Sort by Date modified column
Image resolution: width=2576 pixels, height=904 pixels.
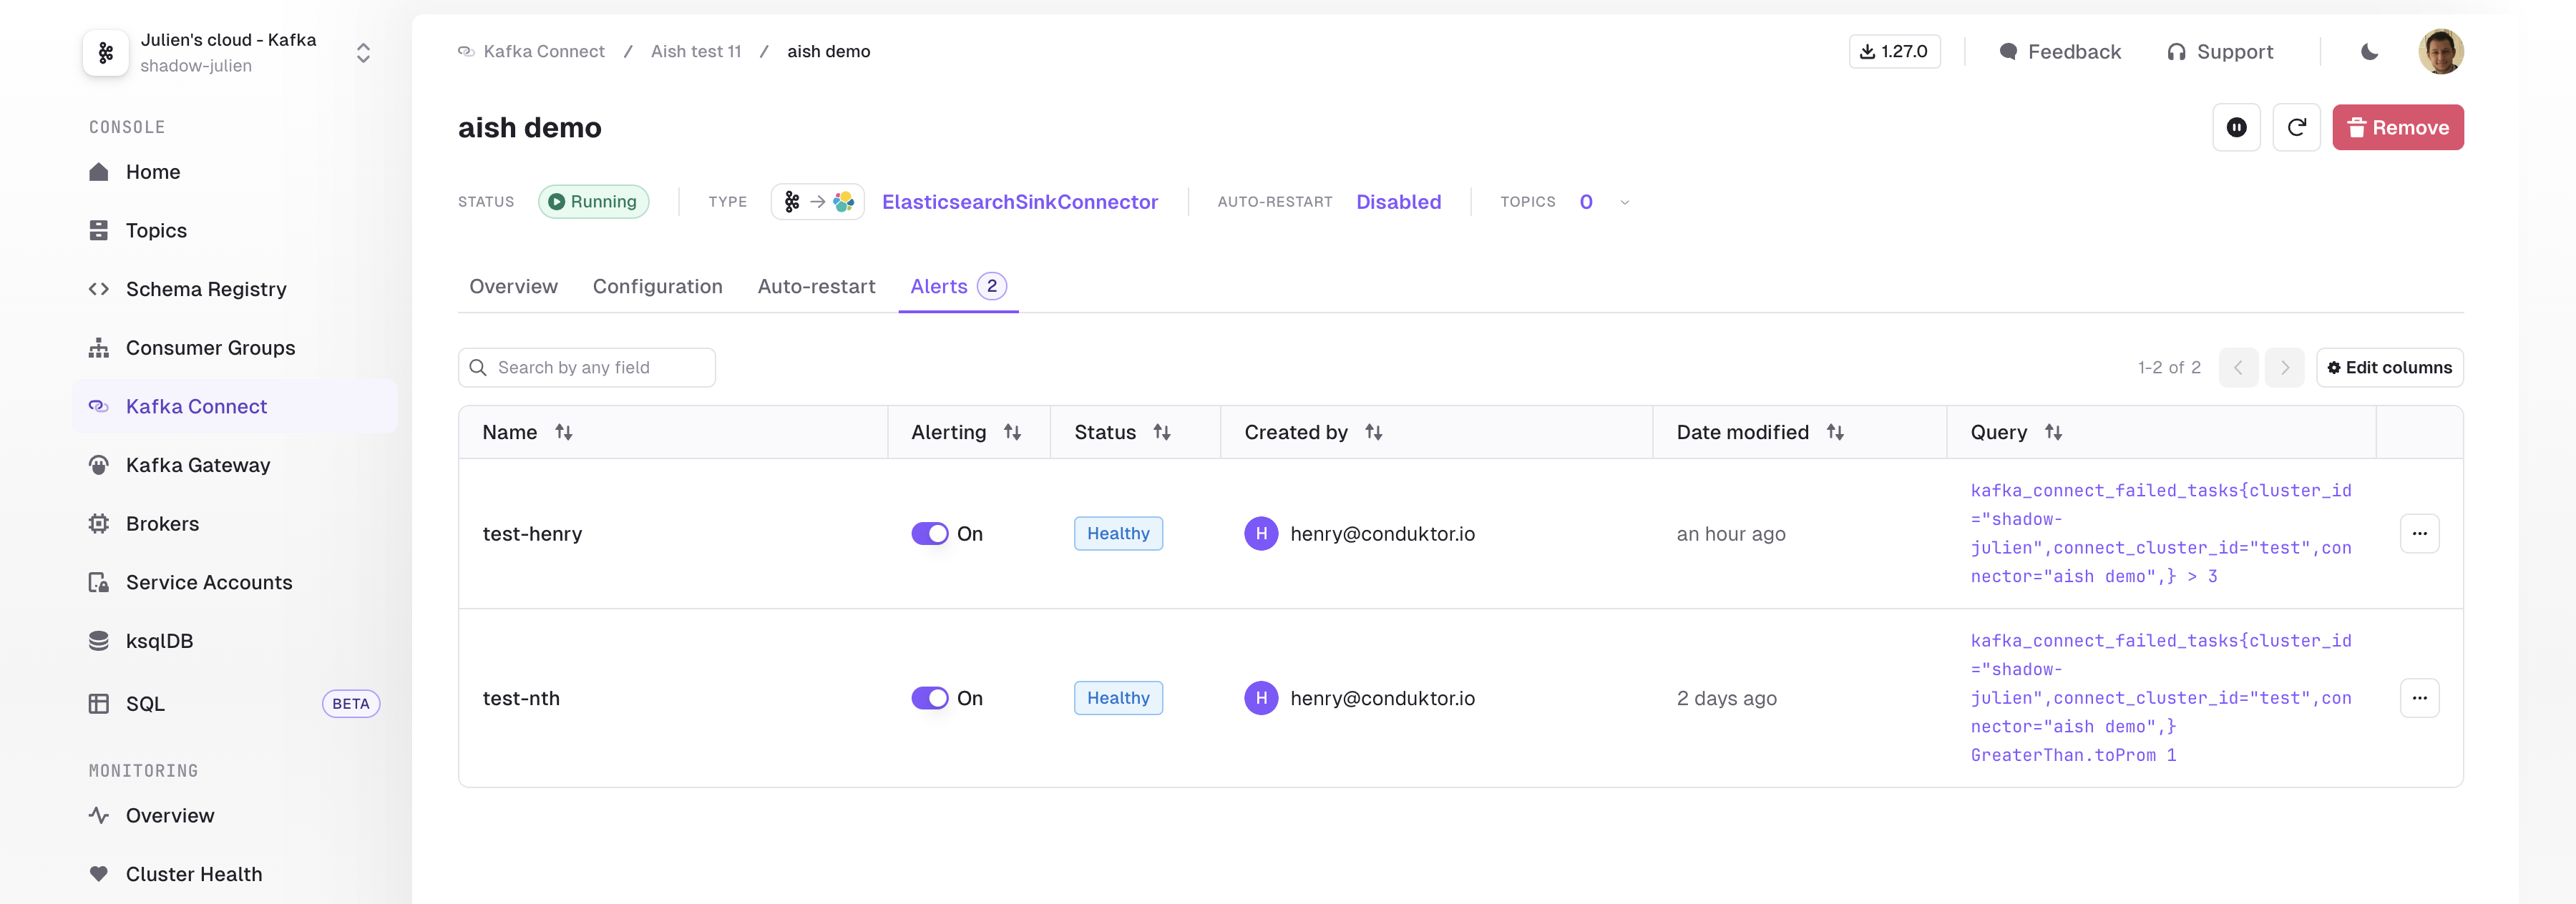[x=1834, y=433]
